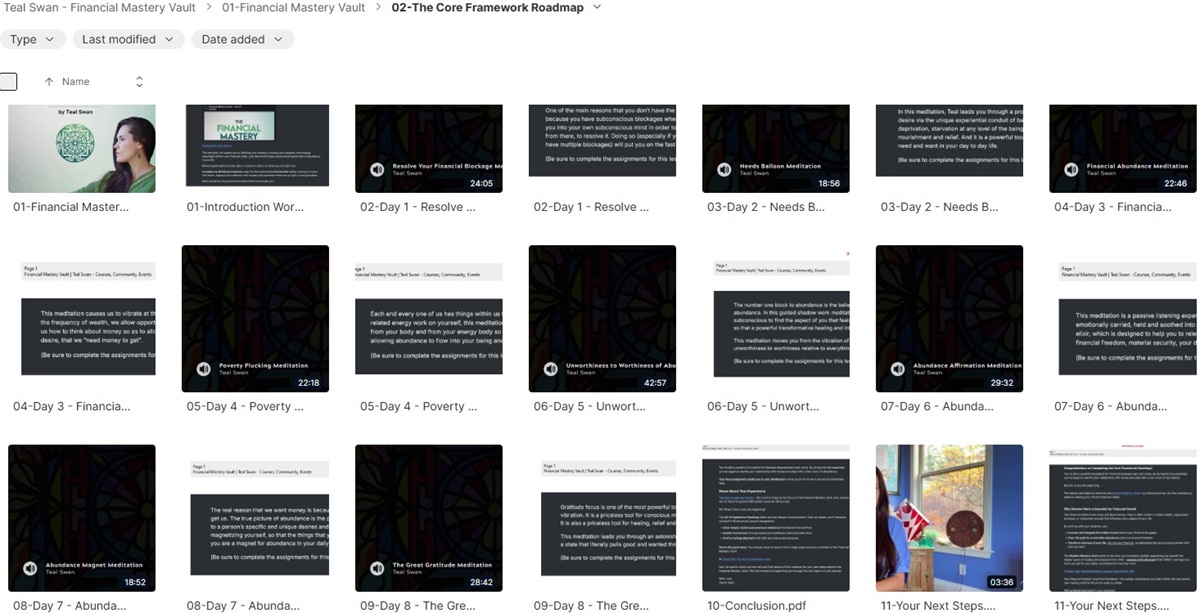
Task: Open the Type filter dropdown
Action: (x=33, y=39)
